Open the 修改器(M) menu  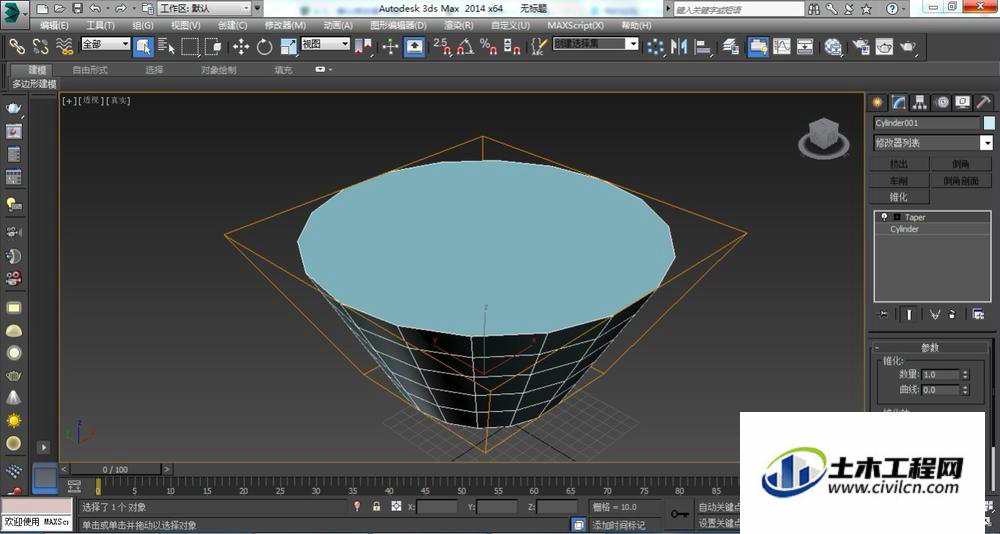tap(285, 25)
